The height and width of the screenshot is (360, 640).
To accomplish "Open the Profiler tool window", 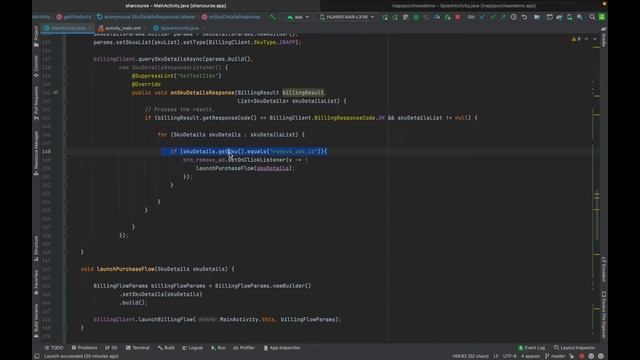I will [244, 348].
